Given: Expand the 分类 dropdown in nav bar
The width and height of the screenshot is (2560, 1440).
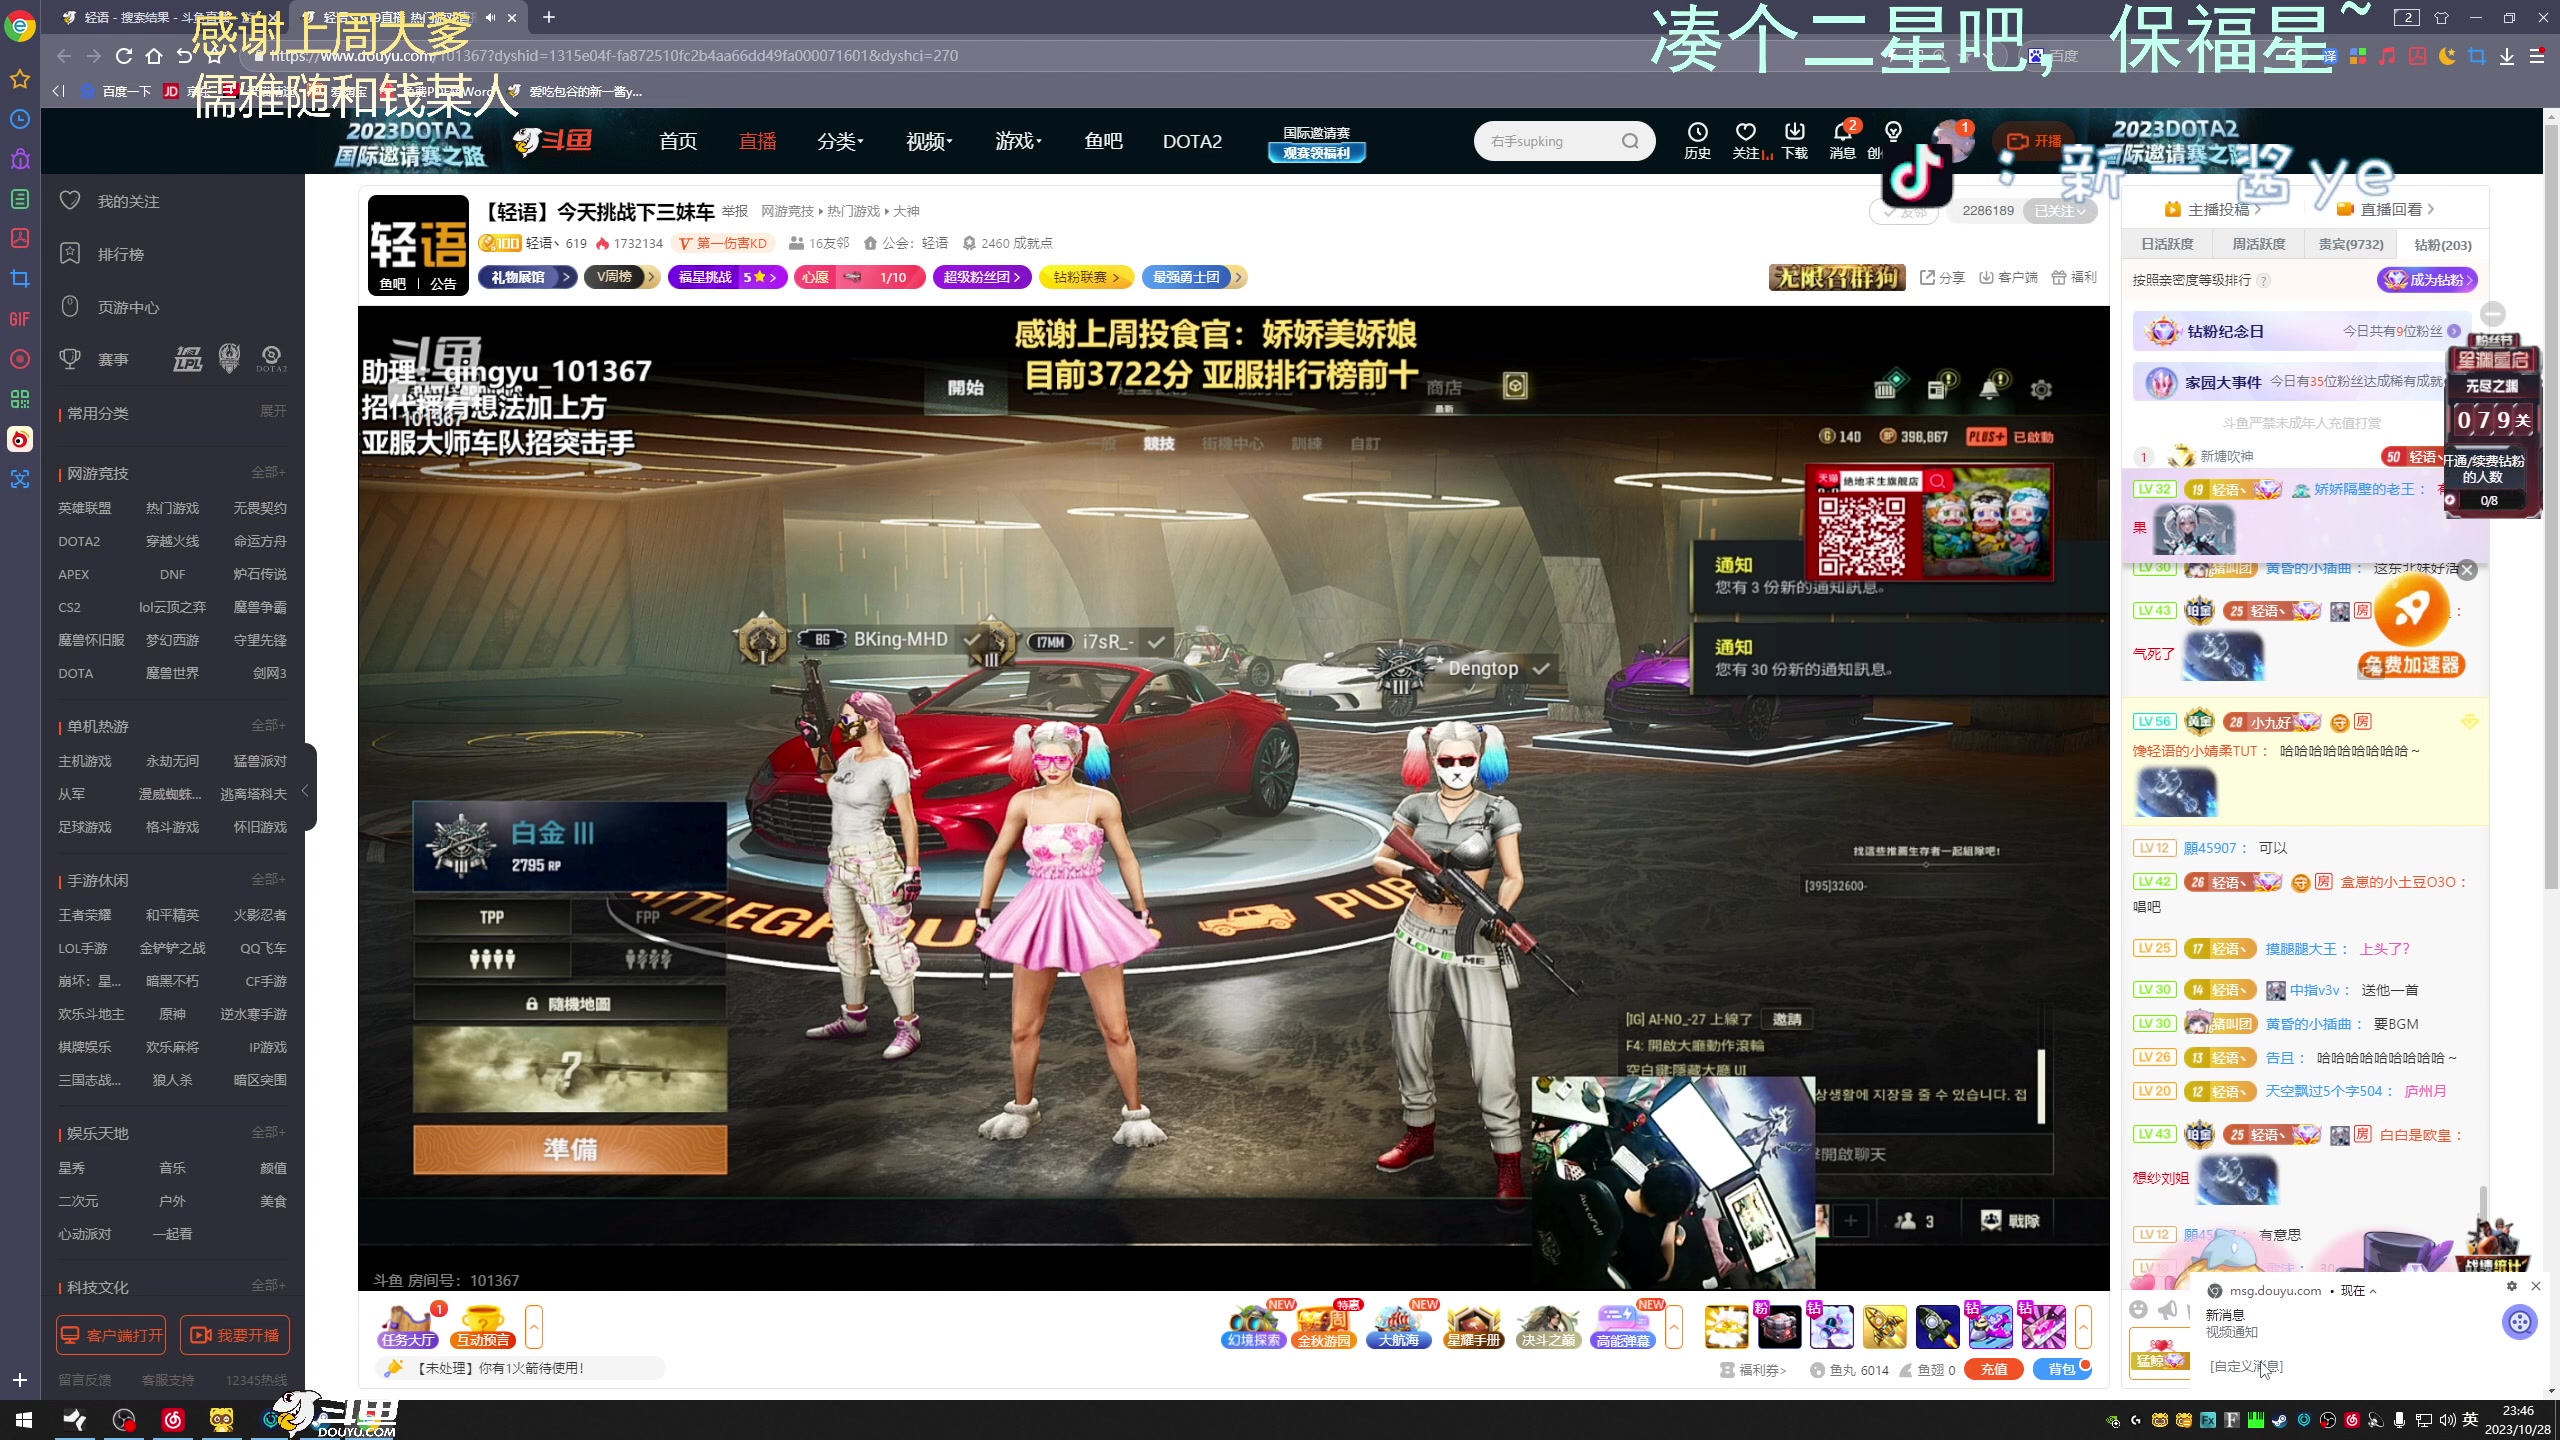Looking at the screenshot, I should pyautogui.click(x=840, y=141).
